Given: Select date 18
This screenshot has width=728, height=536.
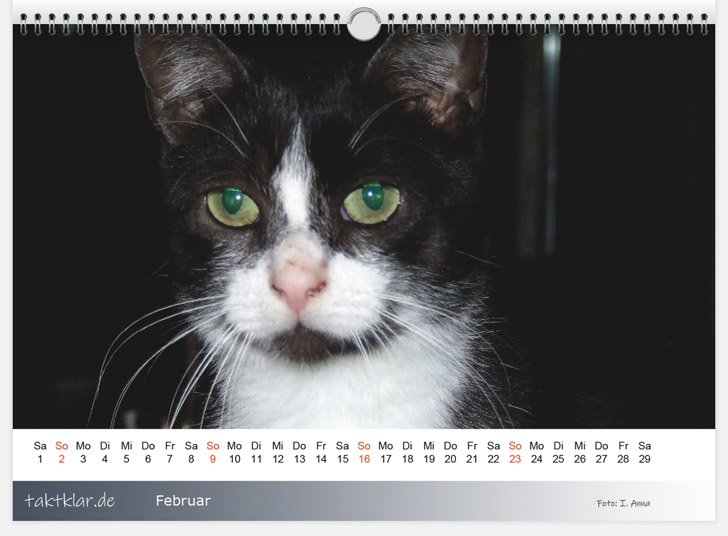Looking at the screenshot, I should tap(407, 459).
